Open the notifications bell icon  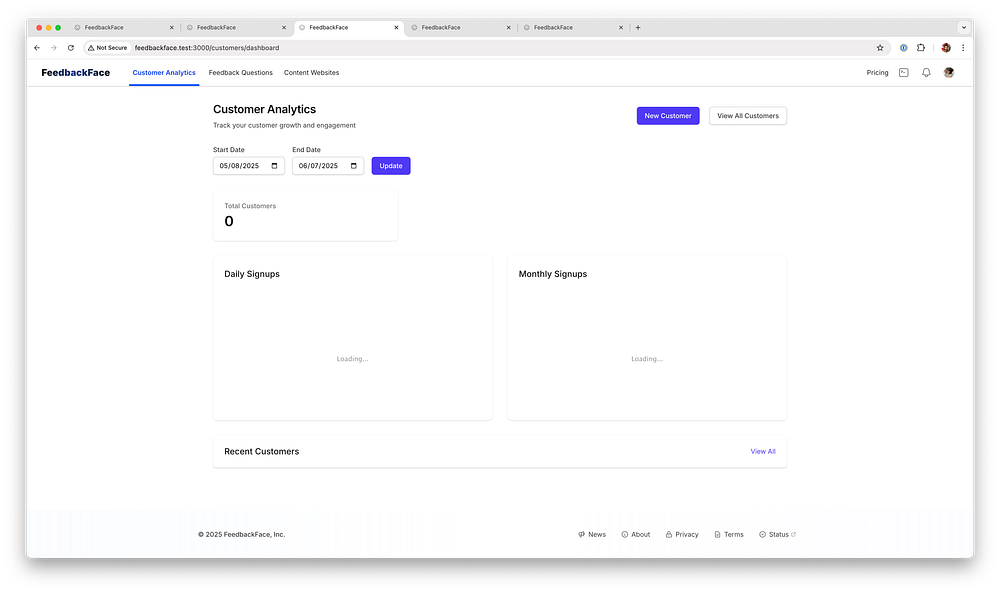926,73
